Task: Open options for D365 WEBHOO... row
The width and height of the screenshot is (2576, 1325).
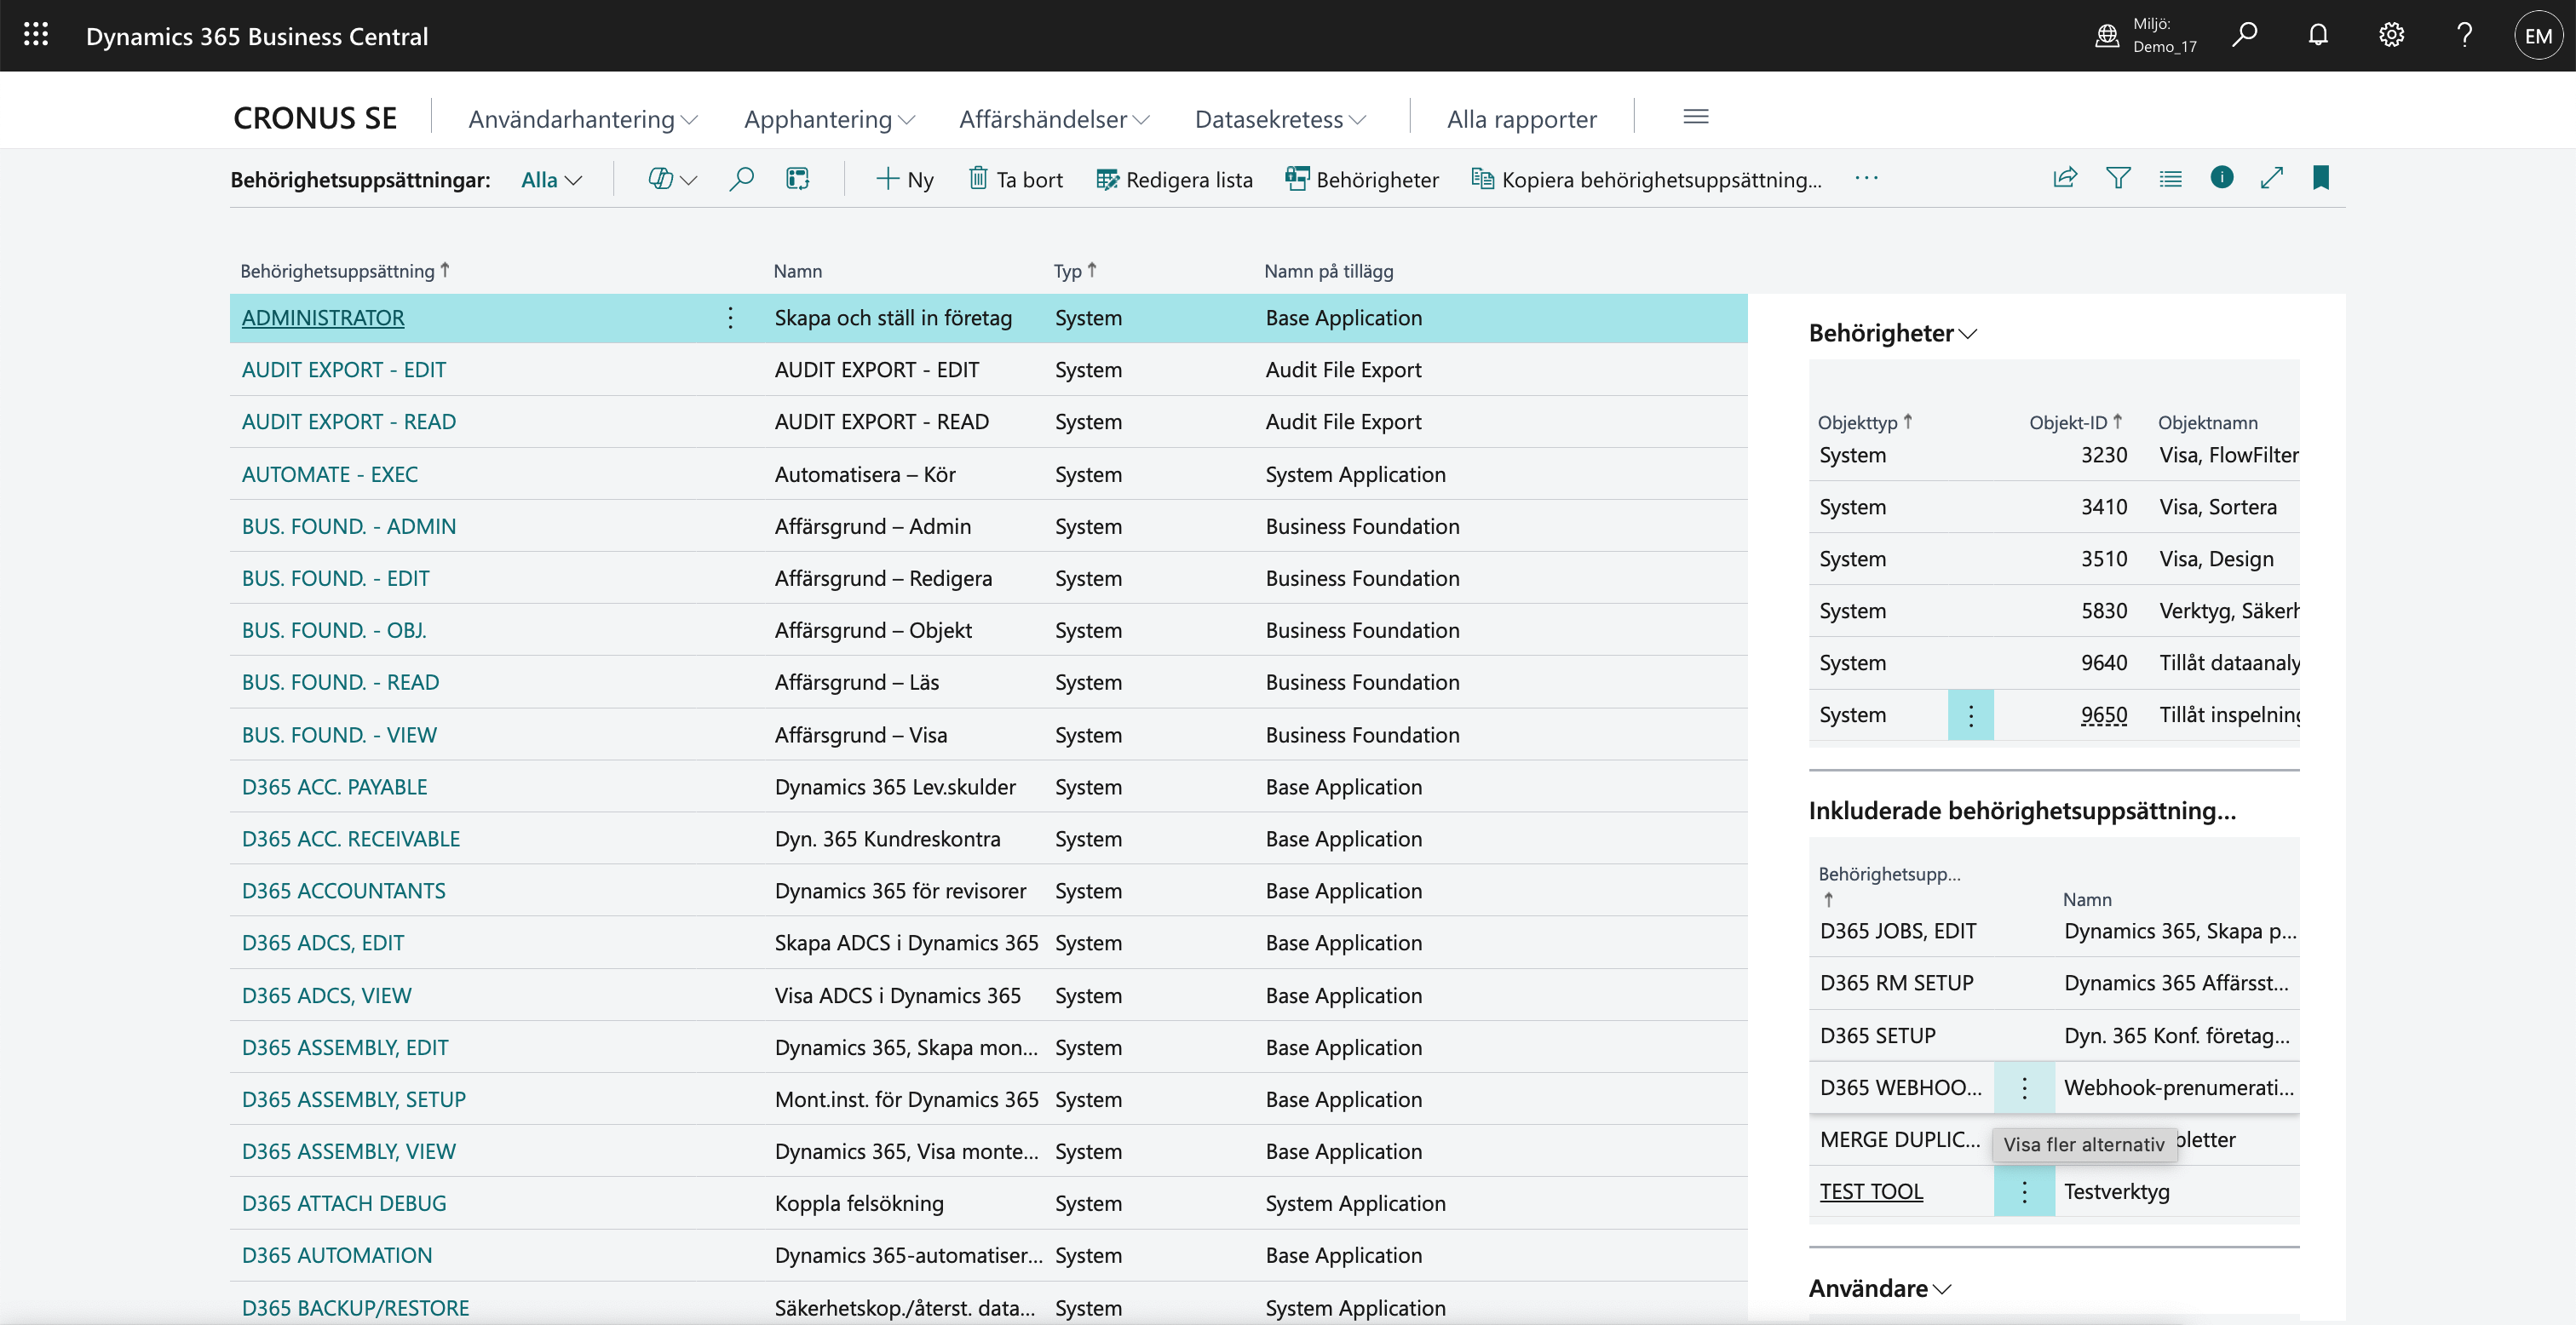Action: (2024, 1087)
